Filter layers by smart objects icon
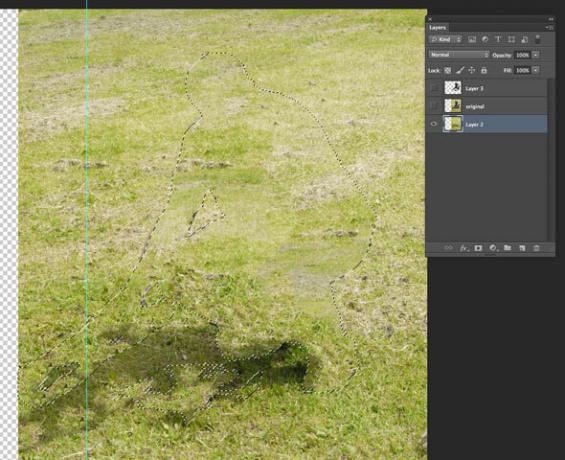The width and height of the screenshot is (565, 460). [x=525, y=39]
